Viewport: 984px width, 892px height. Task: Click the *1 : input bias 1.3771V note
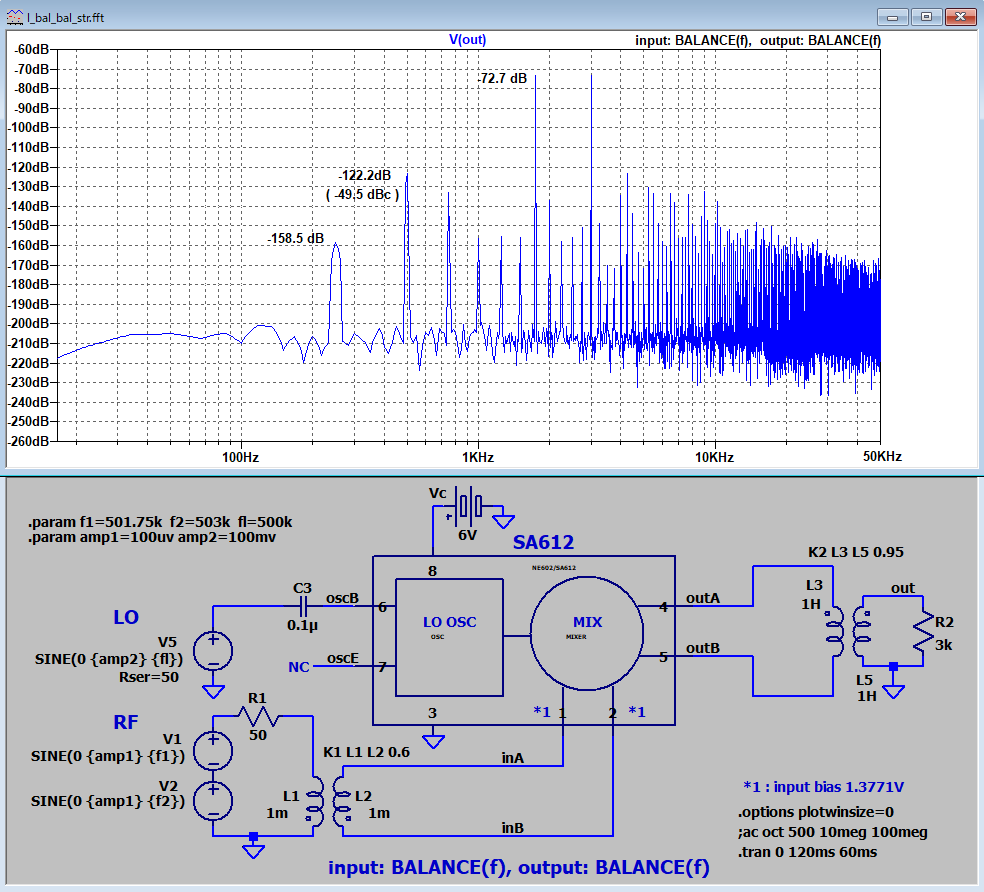click(823, 787)
